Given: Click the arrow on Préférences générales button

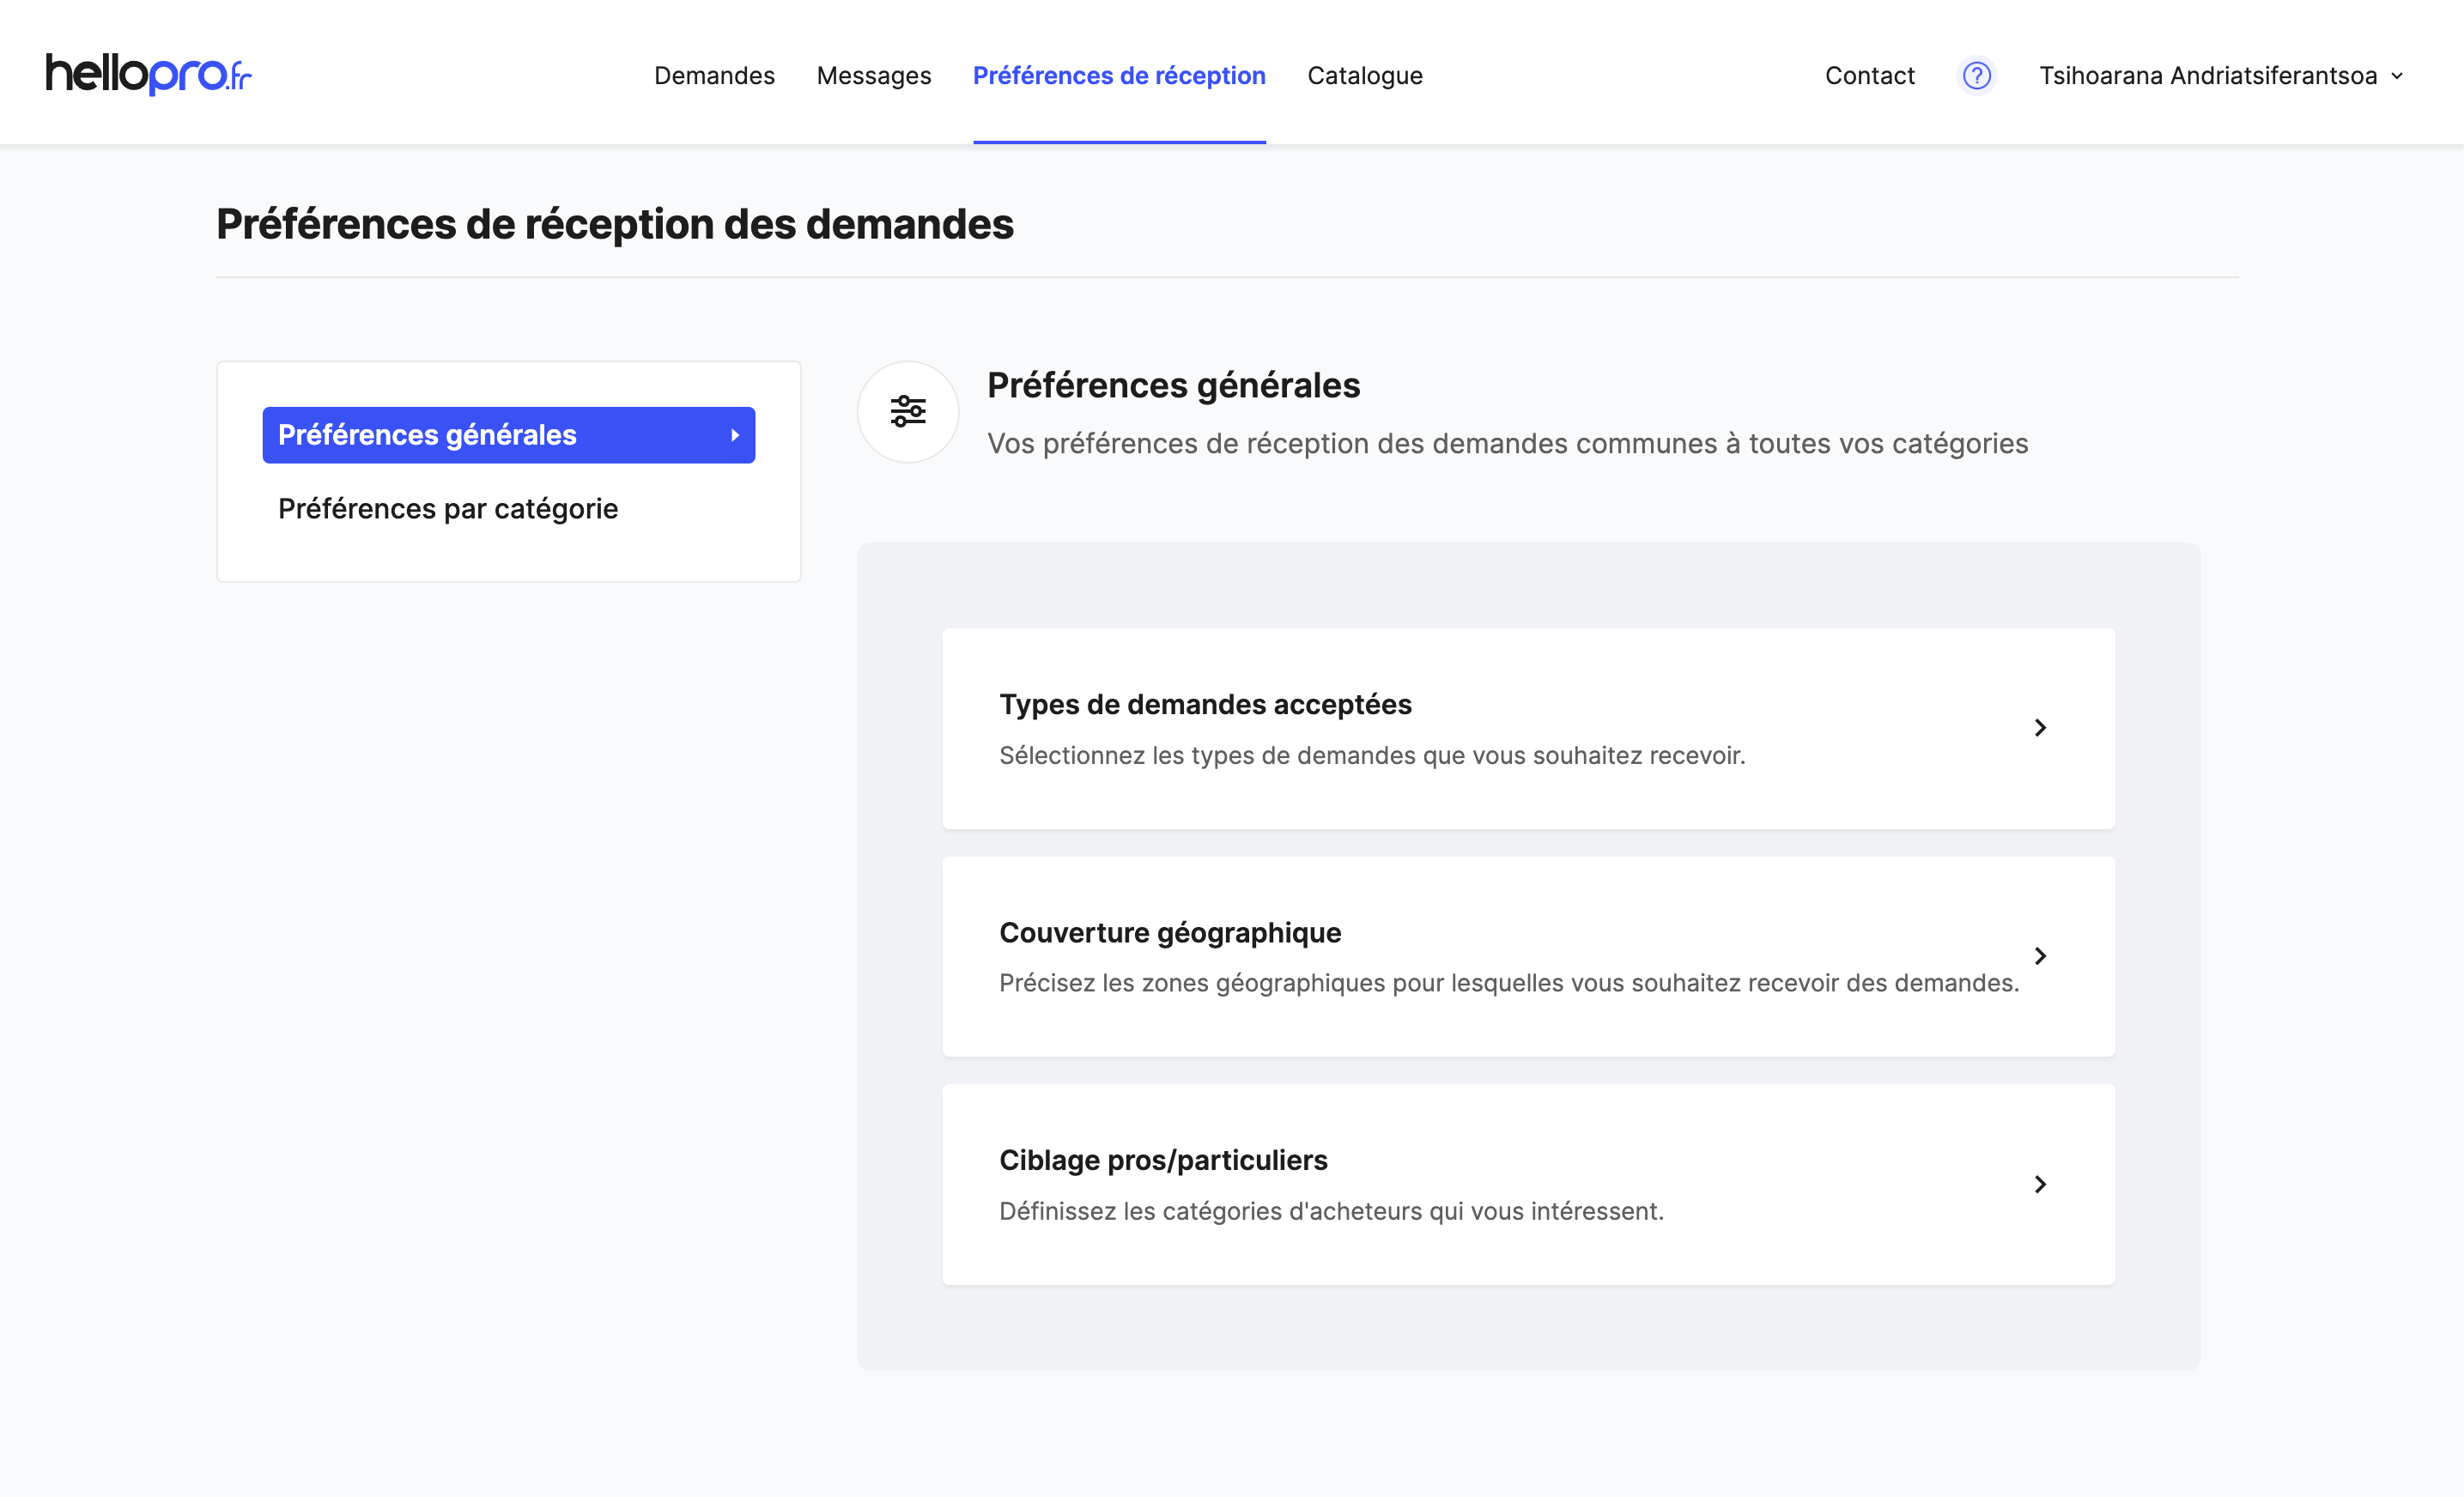Looking at the screenshot, I should click(x=735, y=435).
